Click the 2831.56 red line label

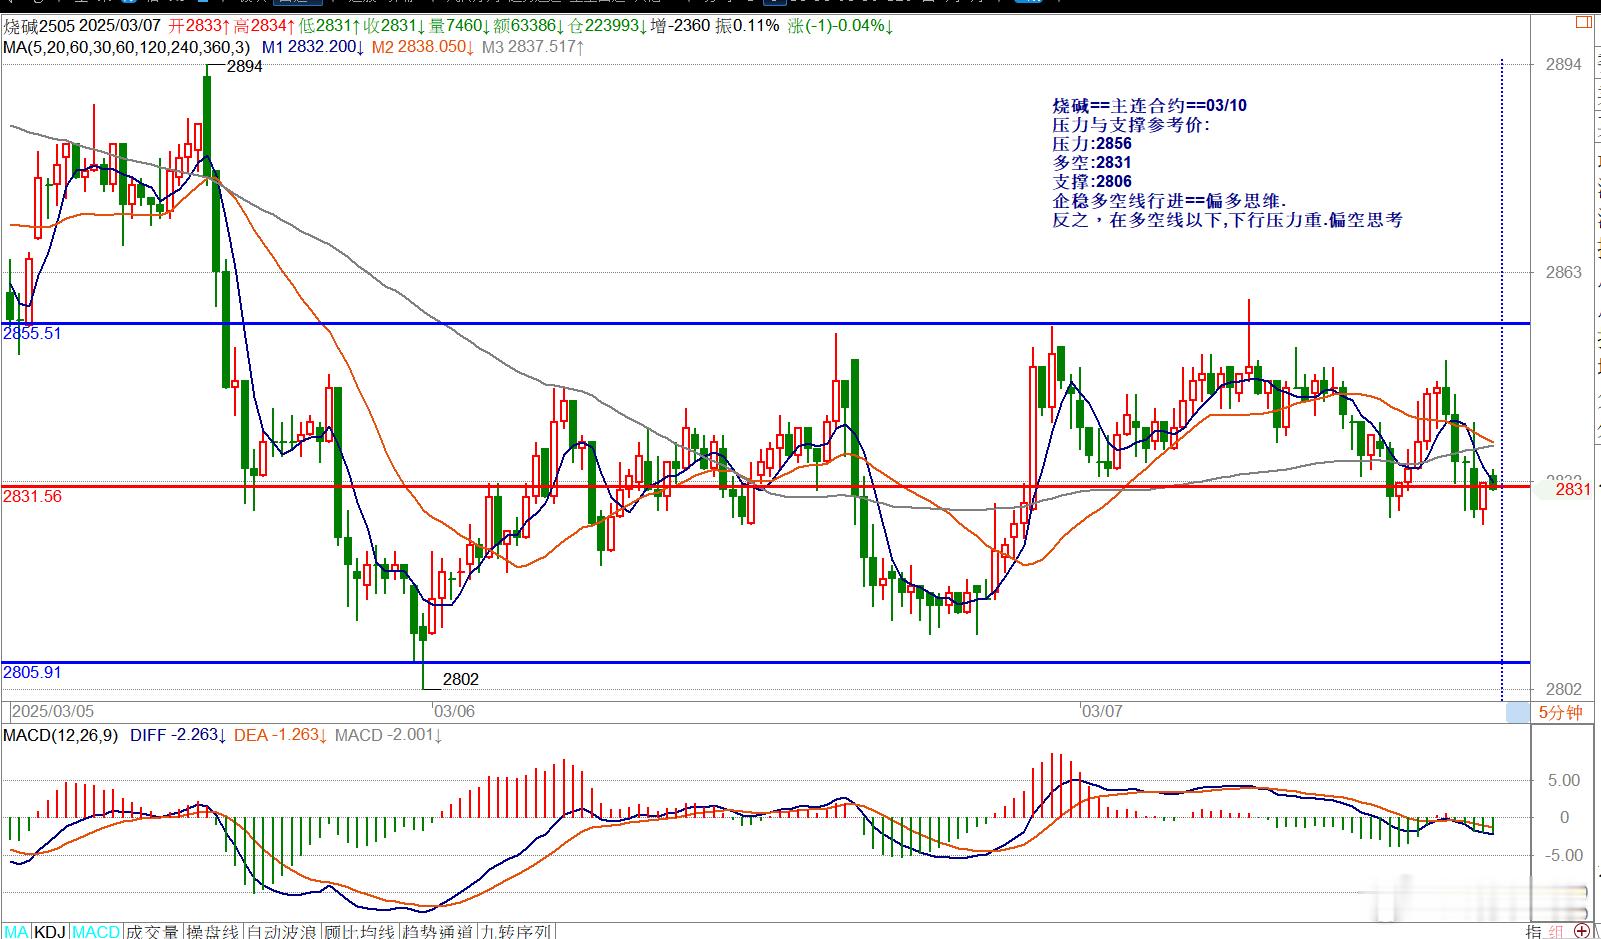[32, 496]
